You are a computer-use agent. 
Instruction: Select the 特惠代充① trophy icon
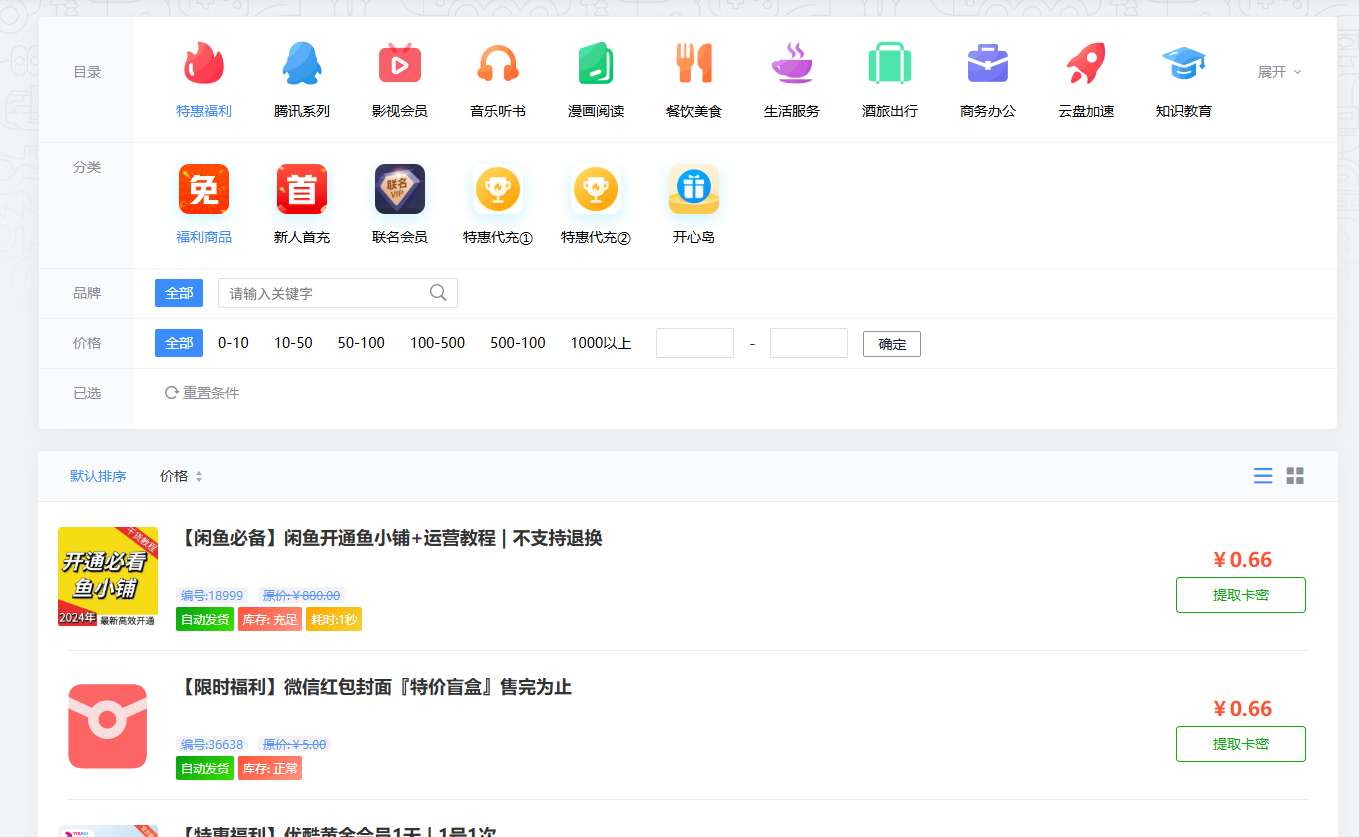tap(498, 189)
